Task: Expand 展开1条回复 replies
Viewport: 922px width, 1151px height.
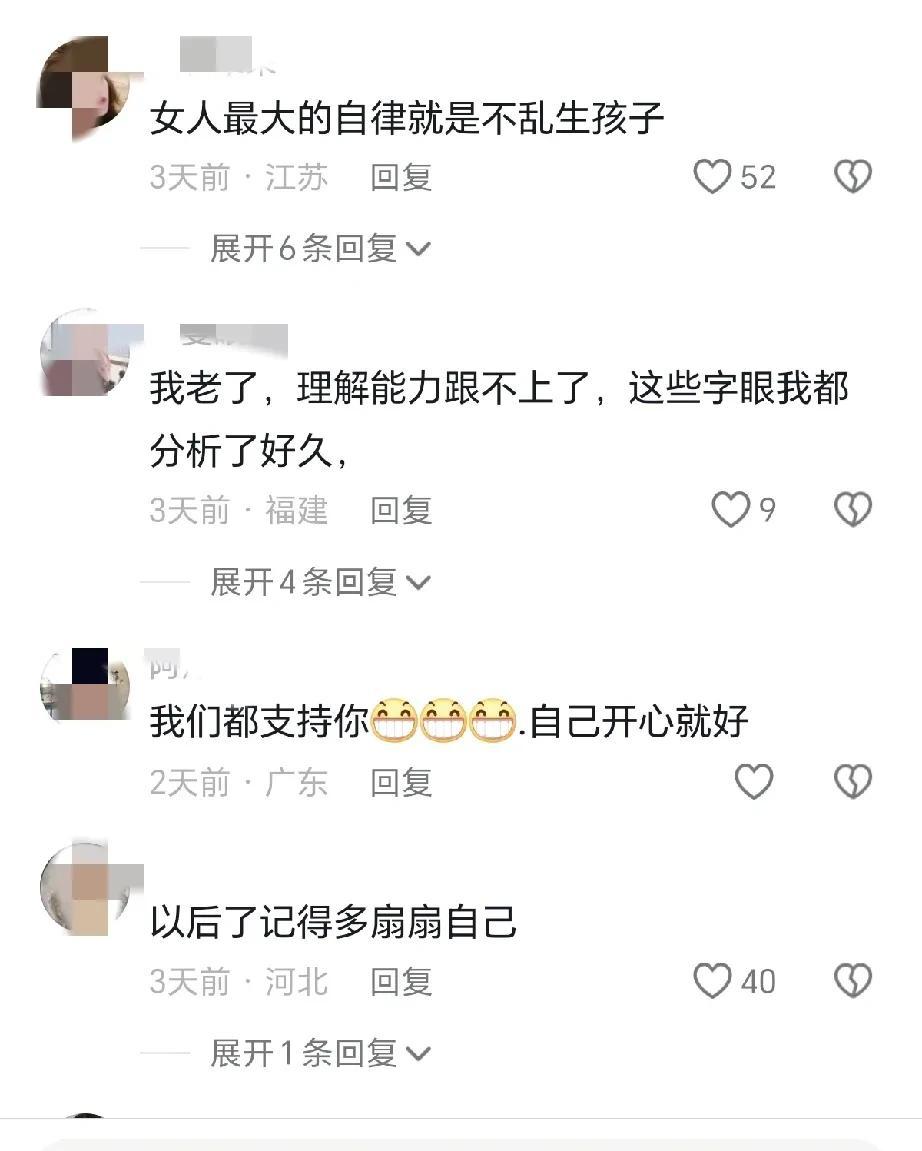Action: pyautogui.click(x=320, y=1053)
